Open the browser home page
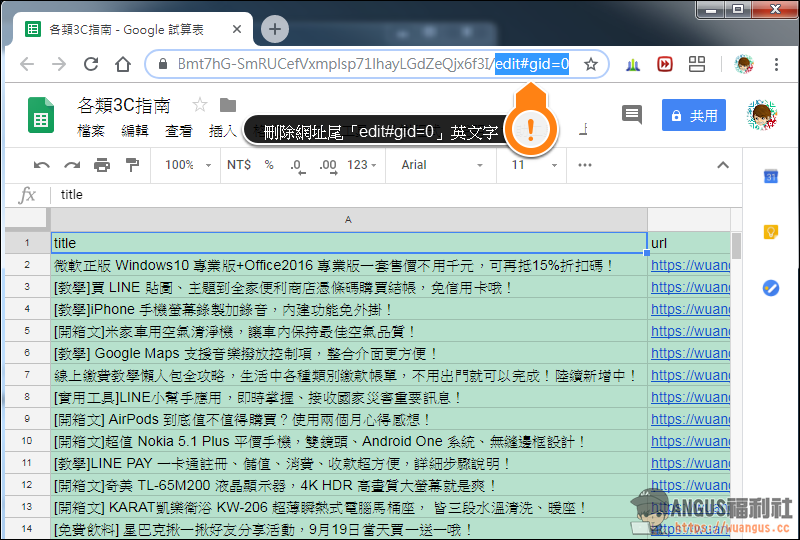Image resolution: width=800 pixels, height=540 pixels. pyautogui.click(x=123, y=64)
